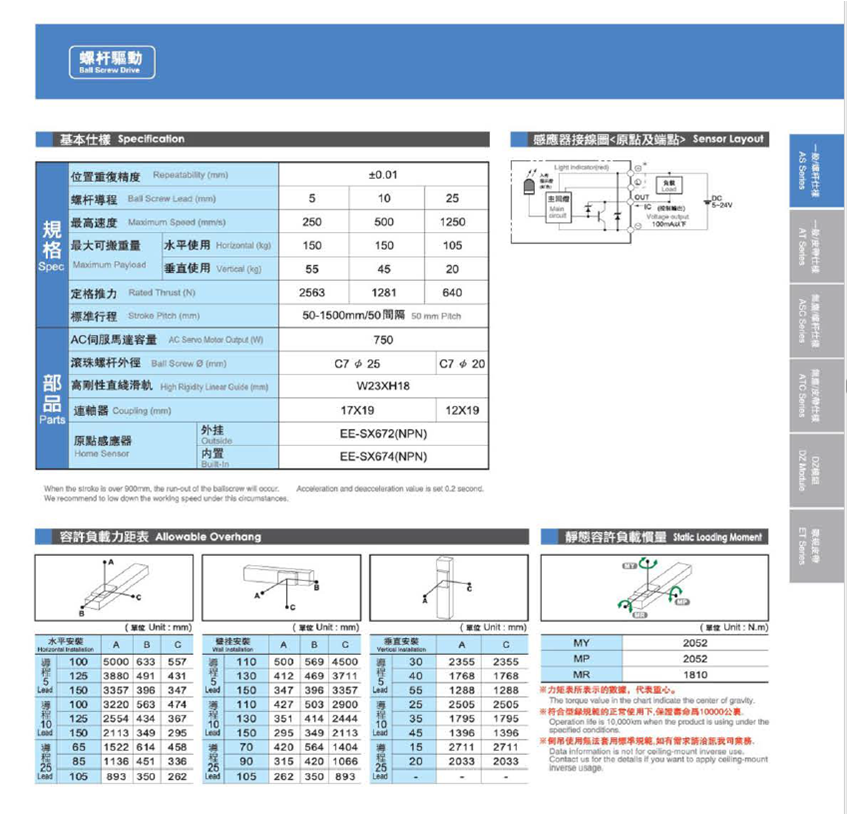Click the Repeatability (mm) row label

pyautogui.click(x=190, y=175)
